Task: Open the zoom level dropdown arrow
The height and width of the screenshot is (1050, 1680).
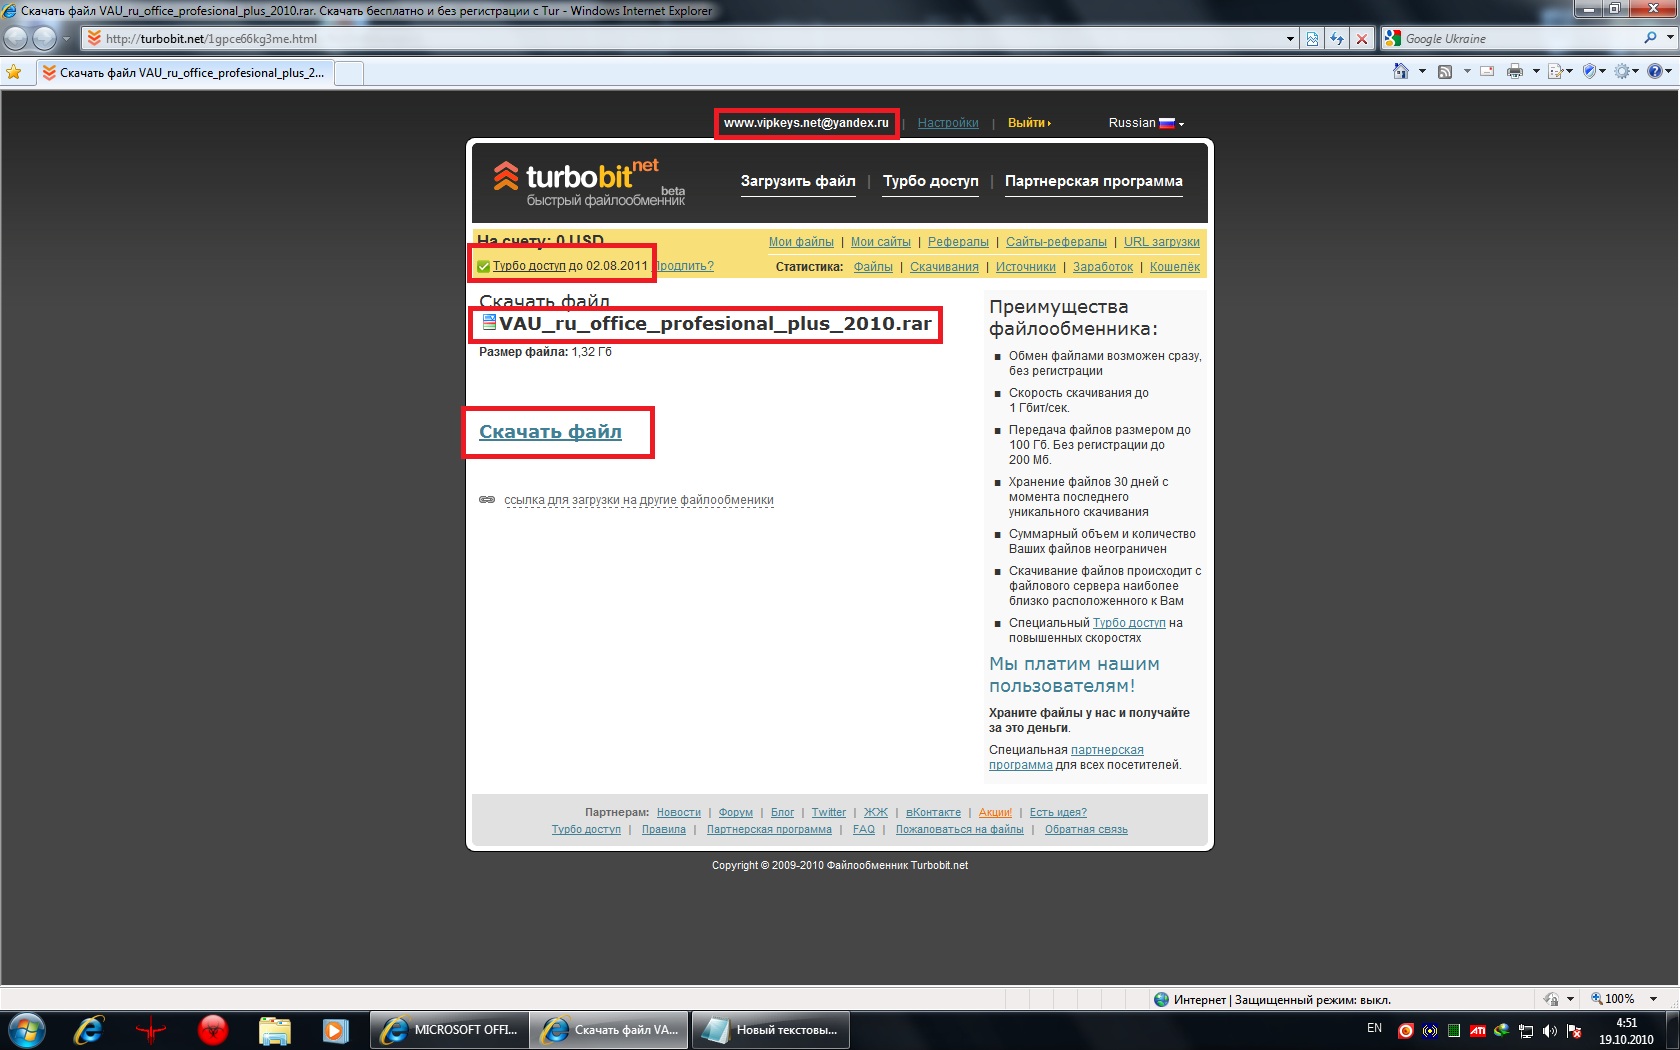Action: point(1653,999)
